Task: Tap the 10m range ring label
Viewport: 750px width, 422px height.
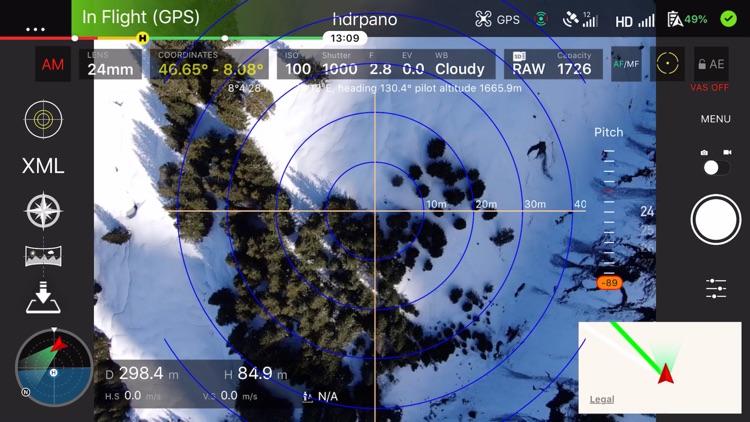Action: click(x=436, y=204)
